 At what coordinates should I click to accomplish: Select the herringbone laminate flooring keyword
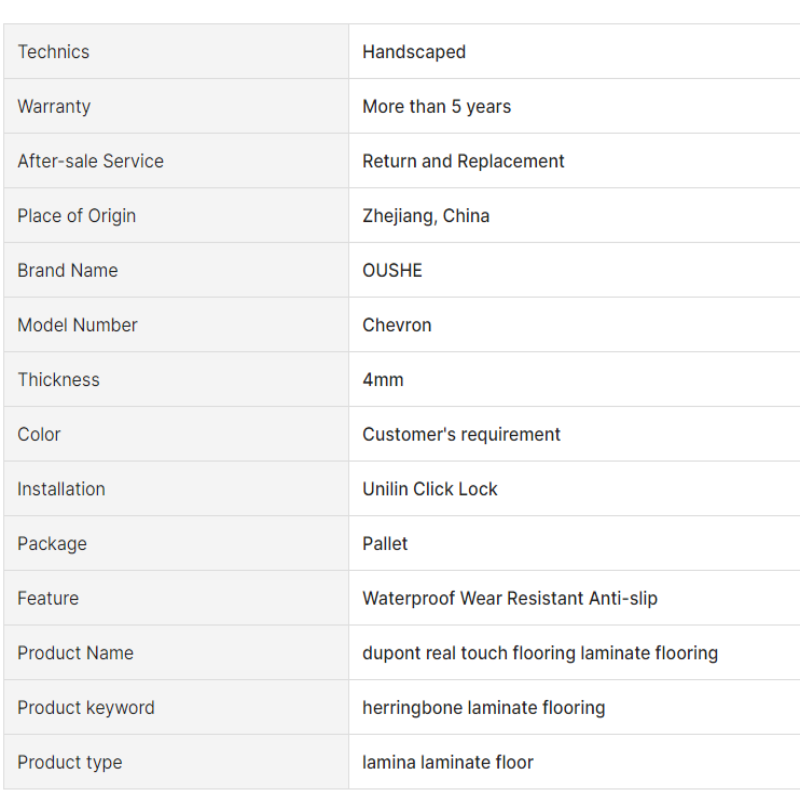click(484, 708)
